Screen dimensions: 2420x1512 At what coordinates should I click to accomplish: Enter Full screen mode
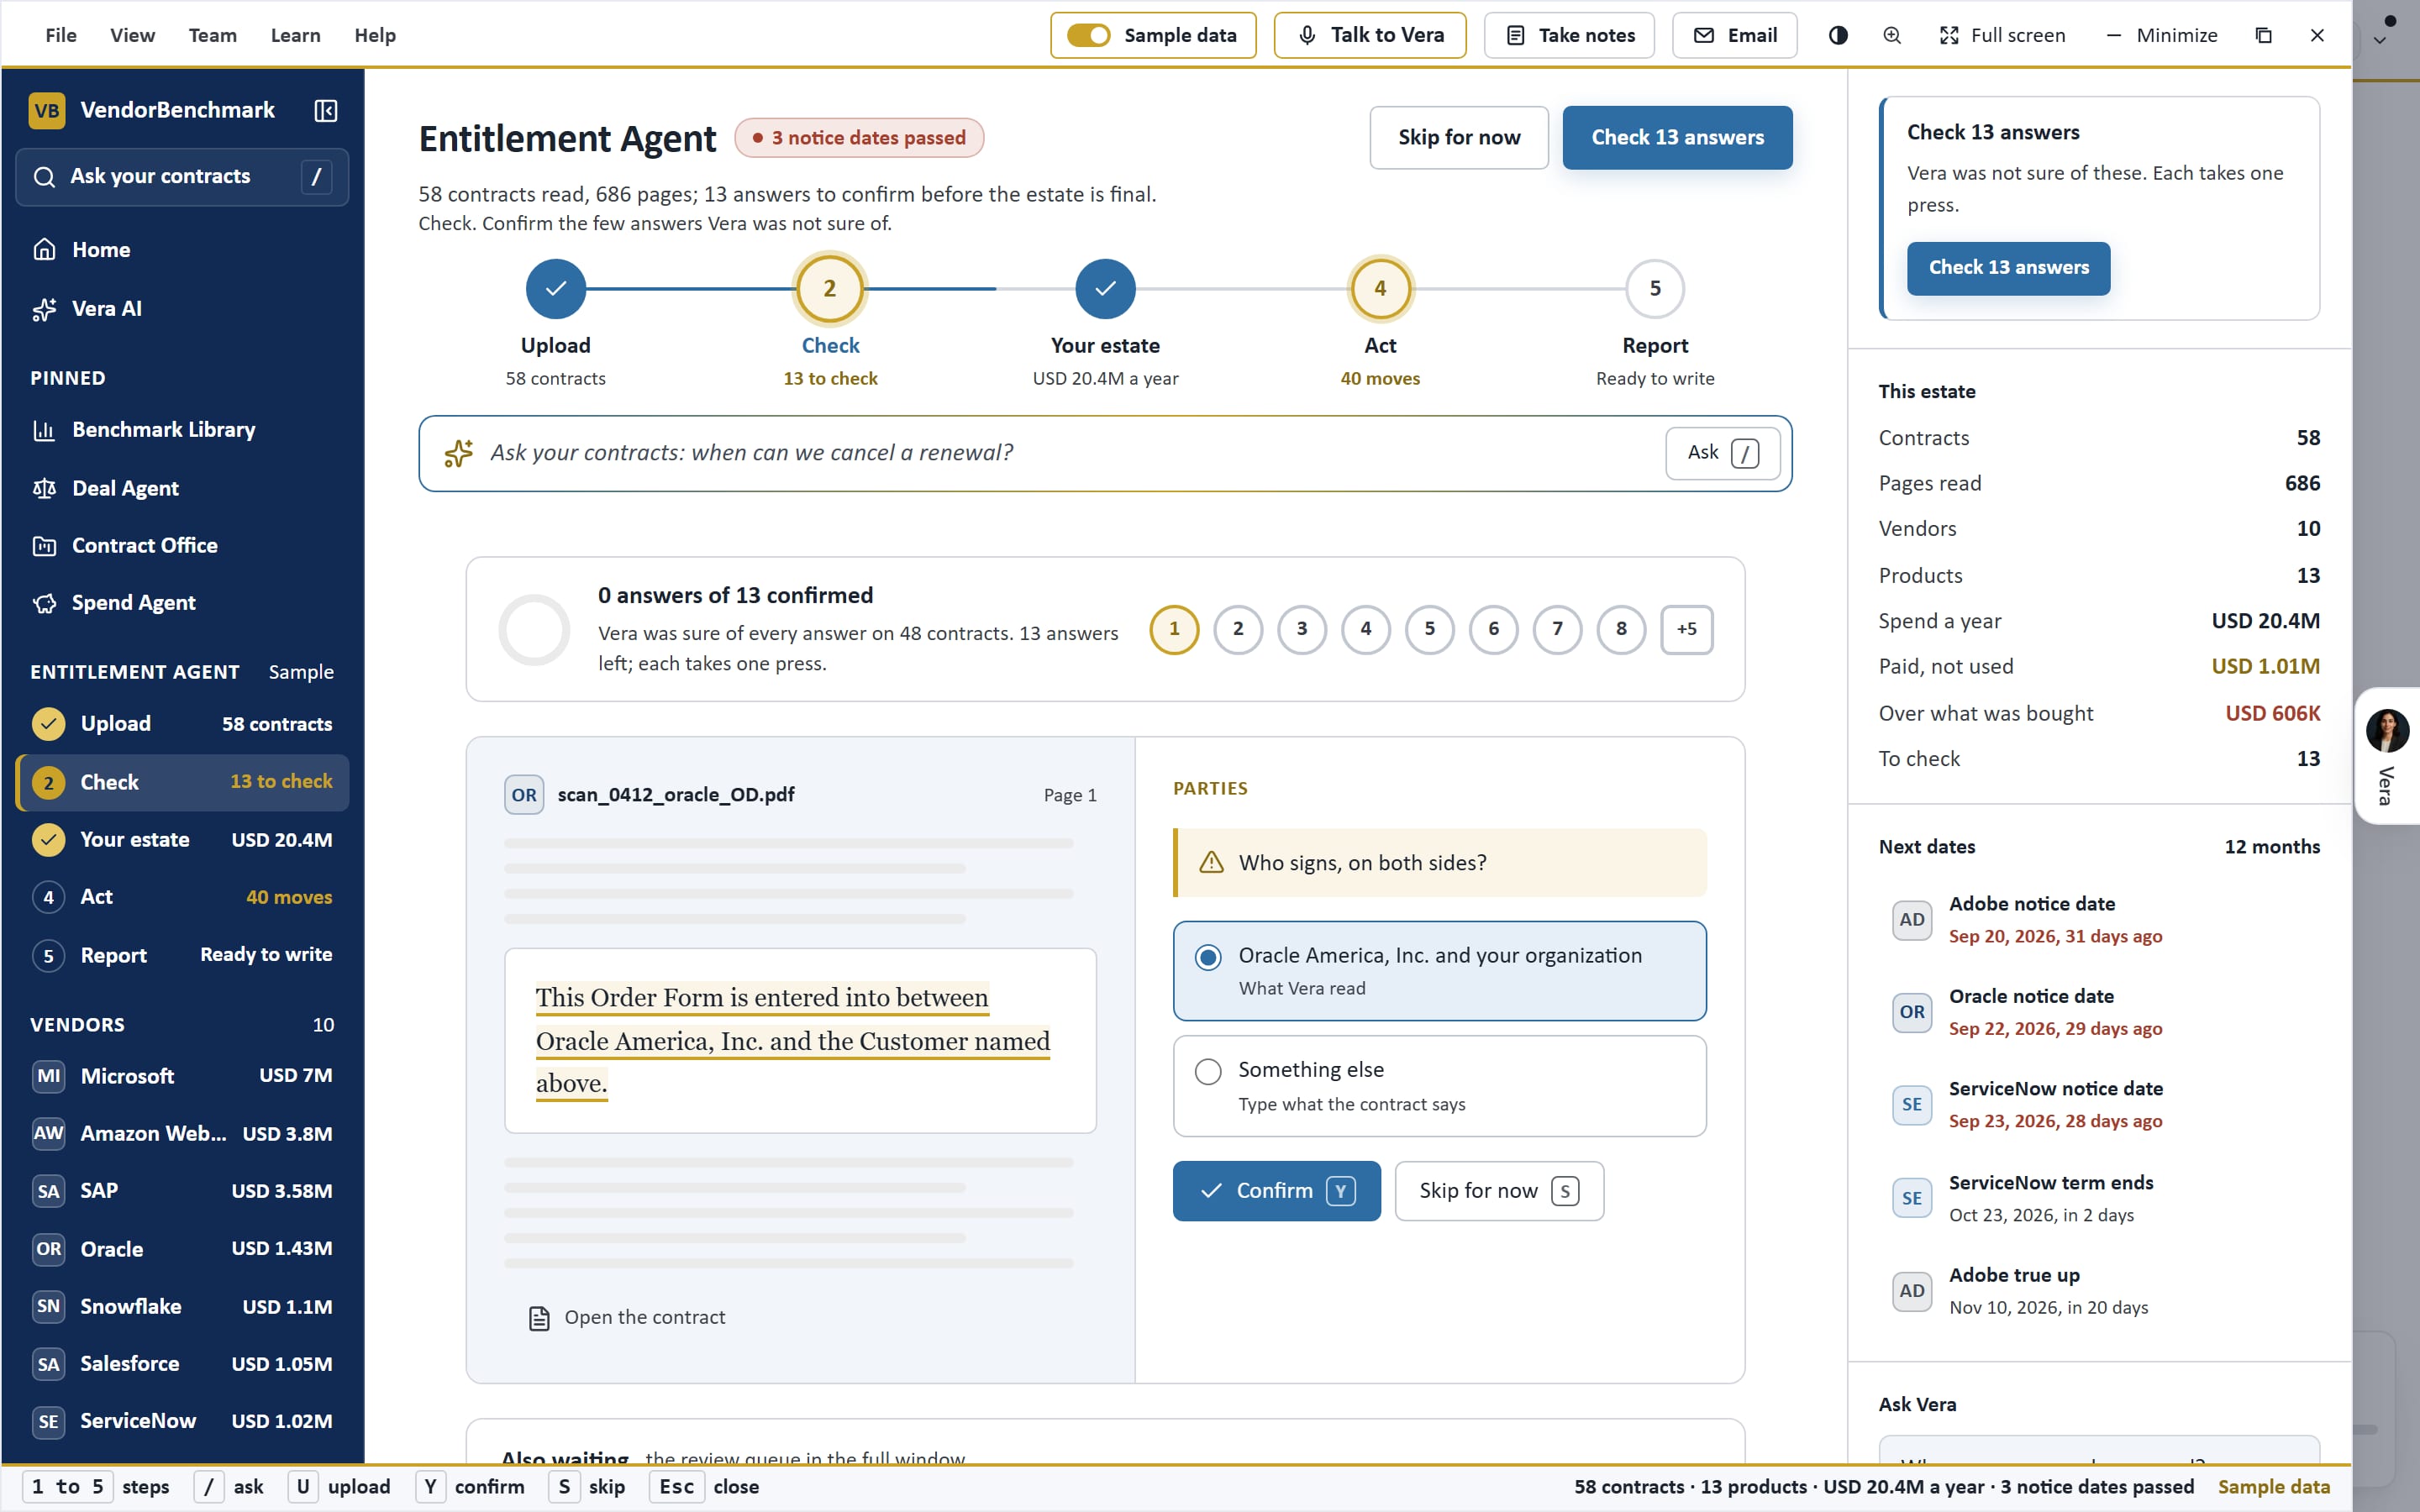pos(2001,35)
